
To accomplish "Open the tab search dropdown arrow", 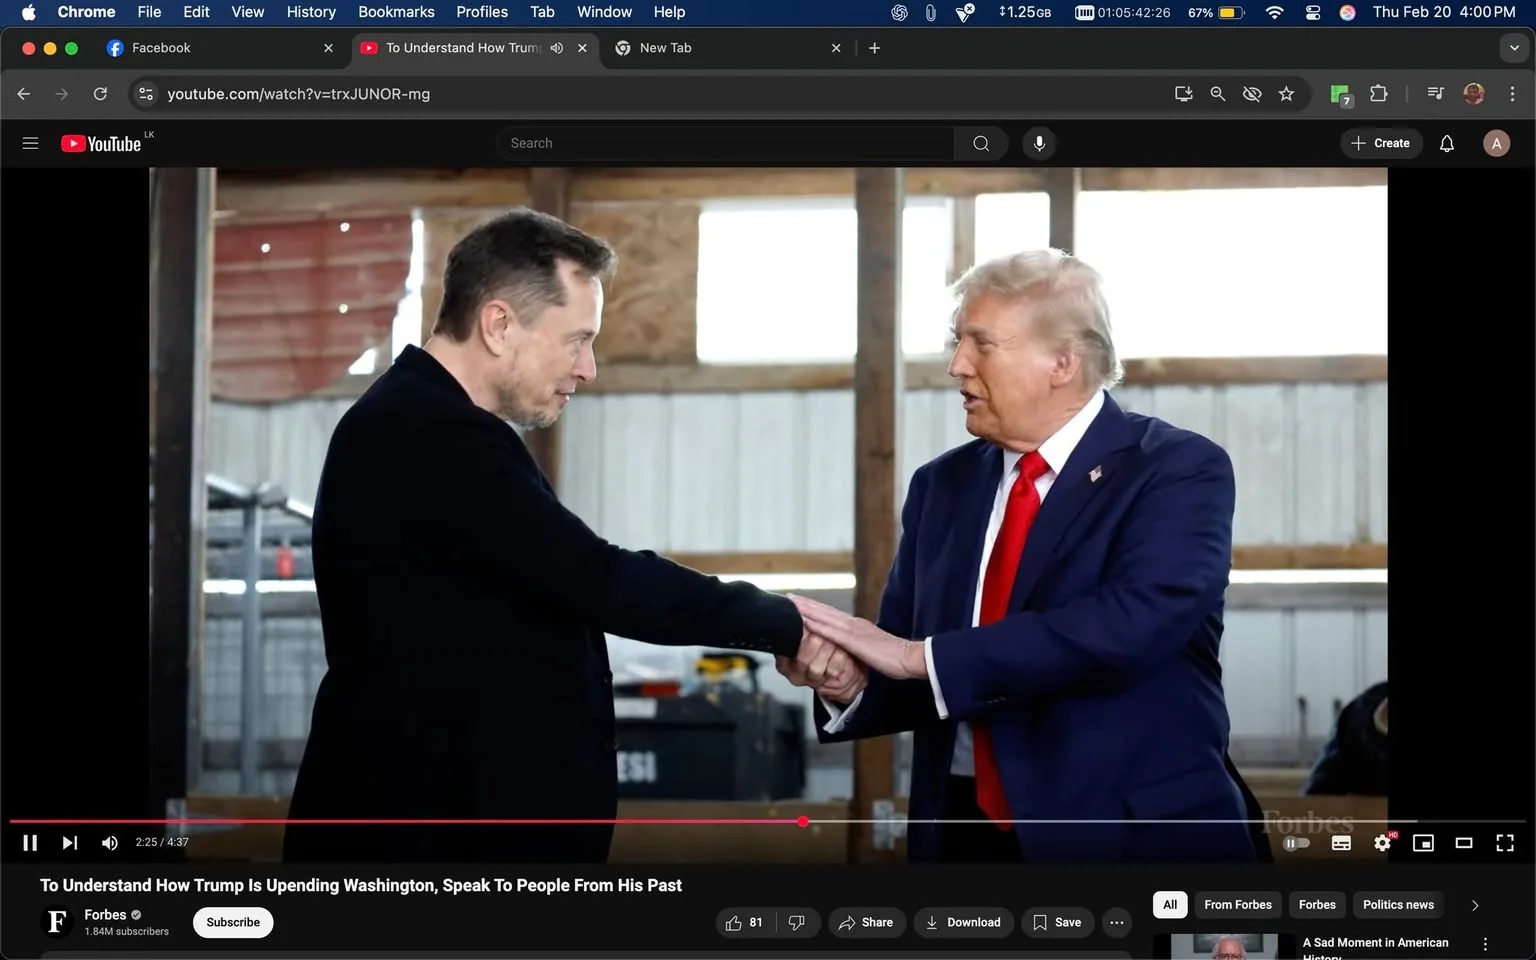I will [x=1514, y=48].
